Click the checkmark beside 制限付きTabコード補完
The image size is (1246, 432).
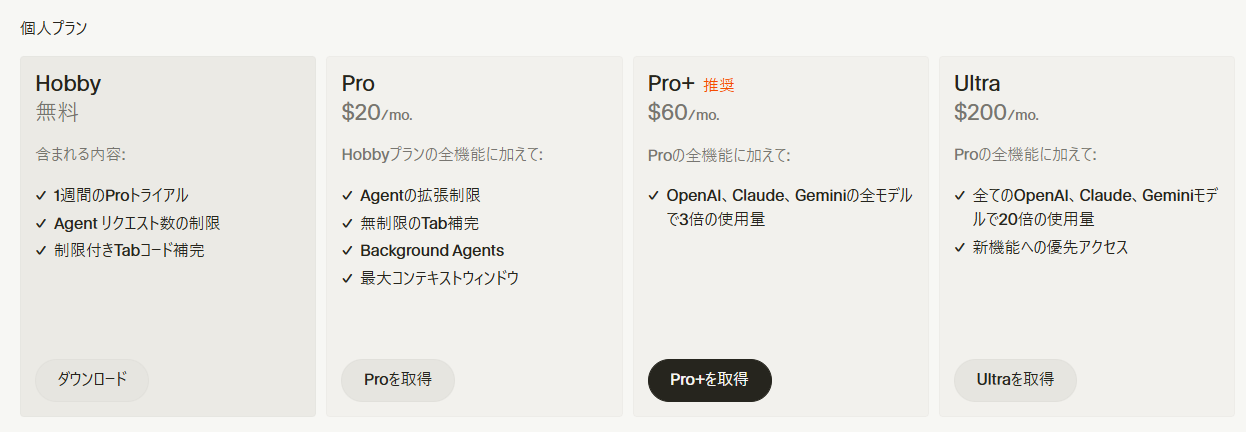tap(41, 251)
